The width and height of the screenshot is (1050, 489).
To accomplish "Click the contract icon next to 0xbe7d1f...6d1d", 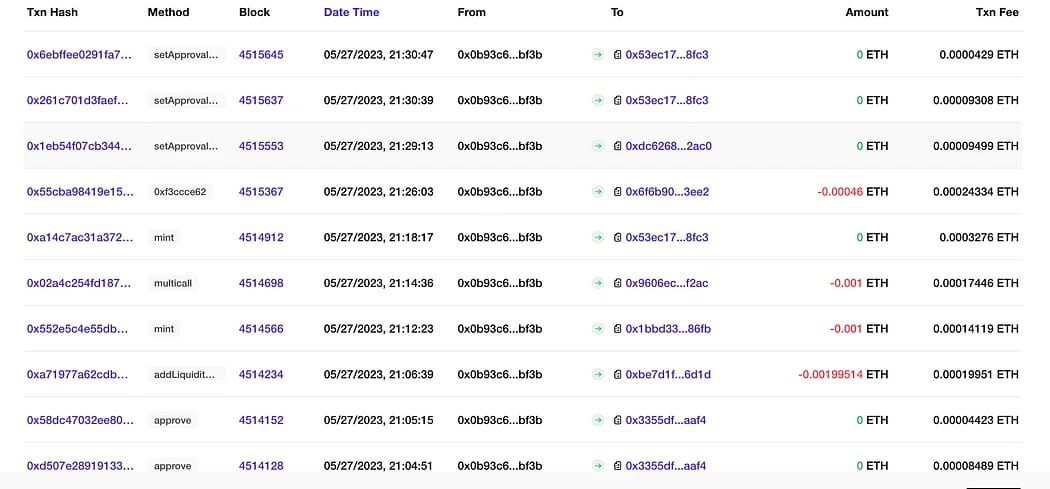I will pos(618,375).
